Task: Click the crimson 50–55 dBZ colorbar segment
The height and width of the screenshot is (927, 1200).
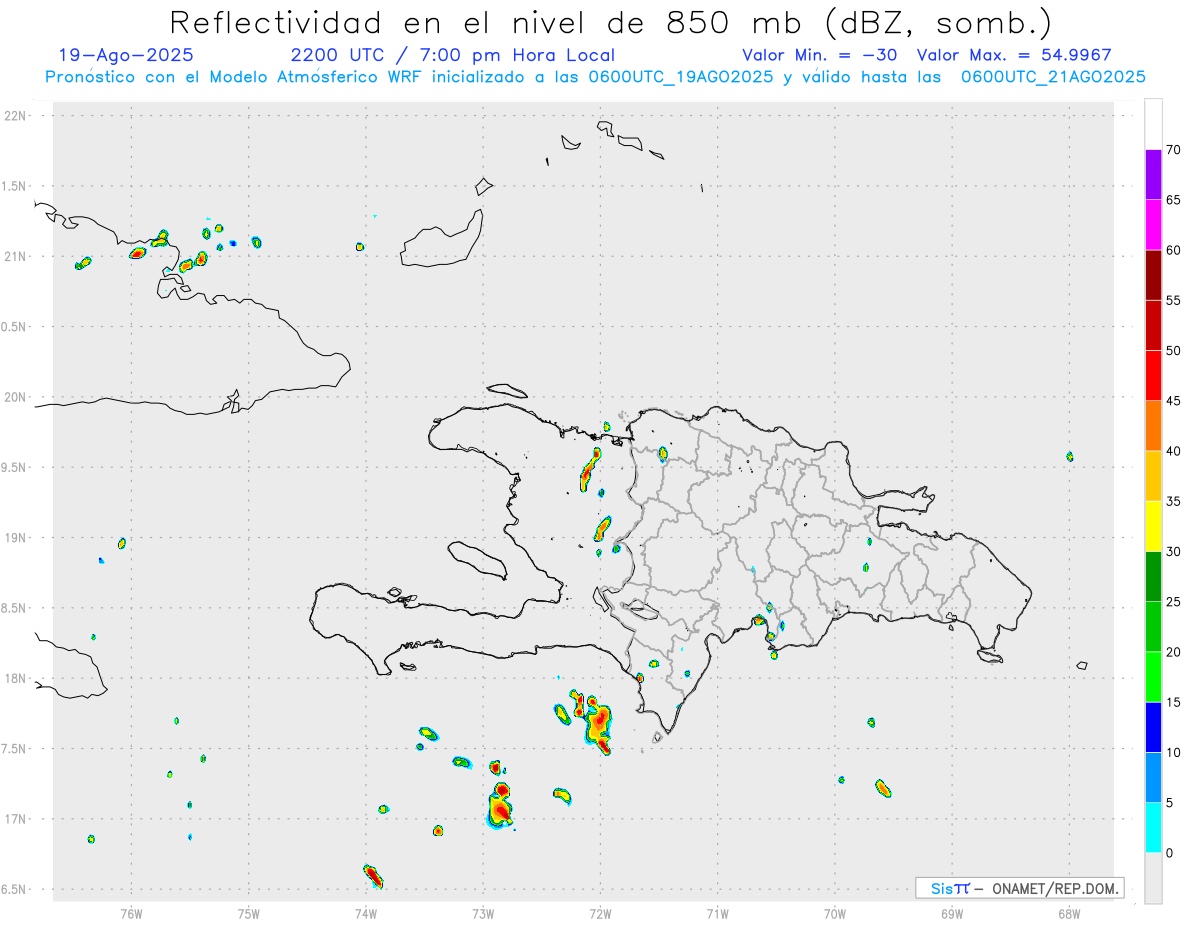Action: point(1153,325)
